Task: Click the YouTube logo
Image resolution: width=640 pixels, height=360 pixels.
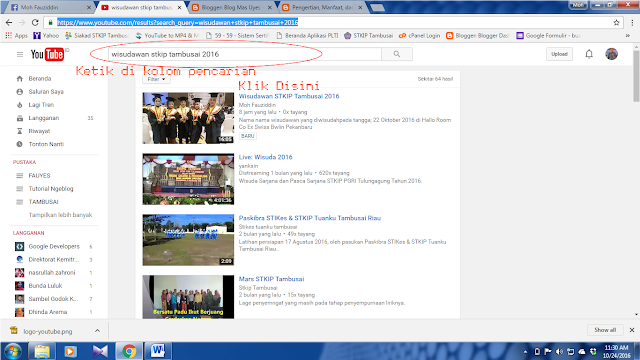Action: pos(47,54)
